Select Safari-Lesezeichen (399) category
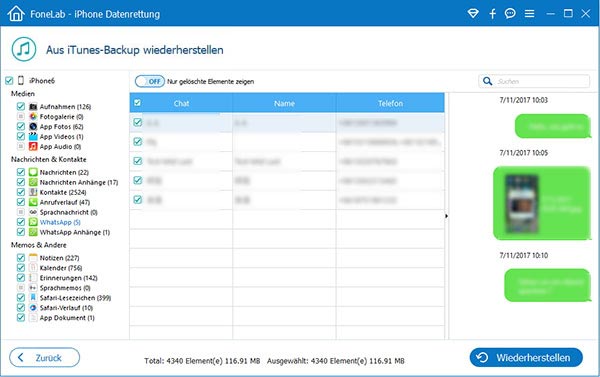Image resolution: width=600 pixels, height=377 pixels. click(x=75, y=297)
